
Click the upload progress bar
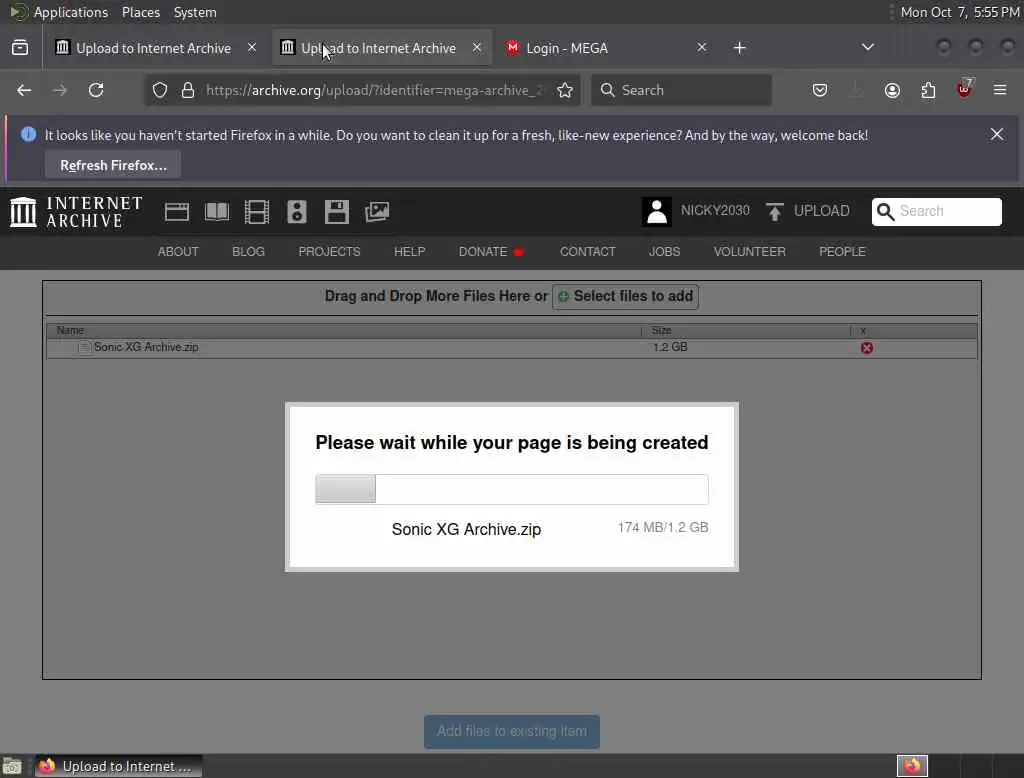[x=512, y=489]
